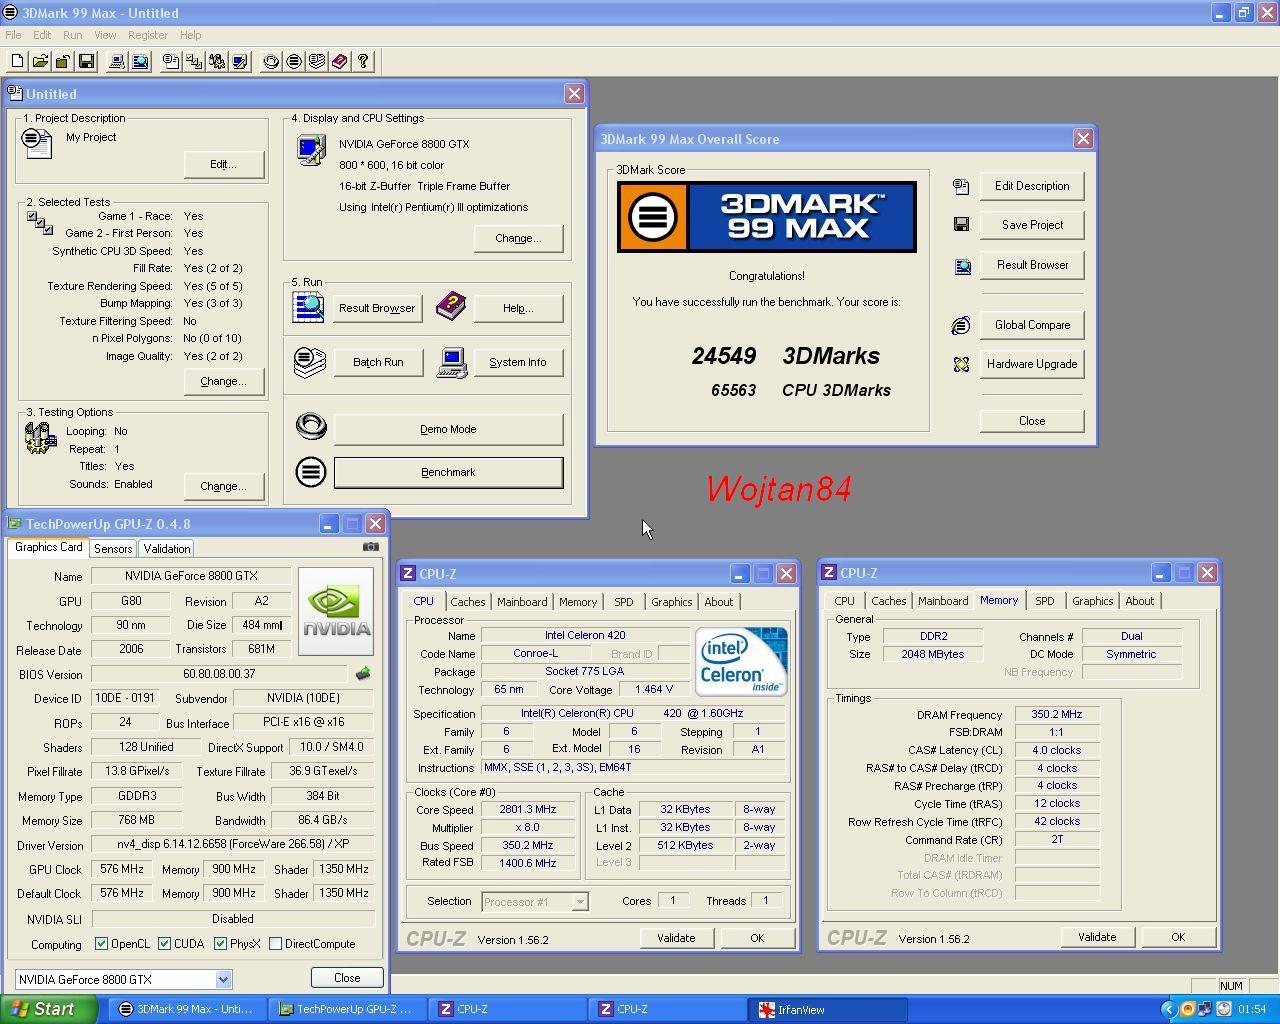
Task: Click the Core Speed value in CPU-Z
Action: click(528, 809)
